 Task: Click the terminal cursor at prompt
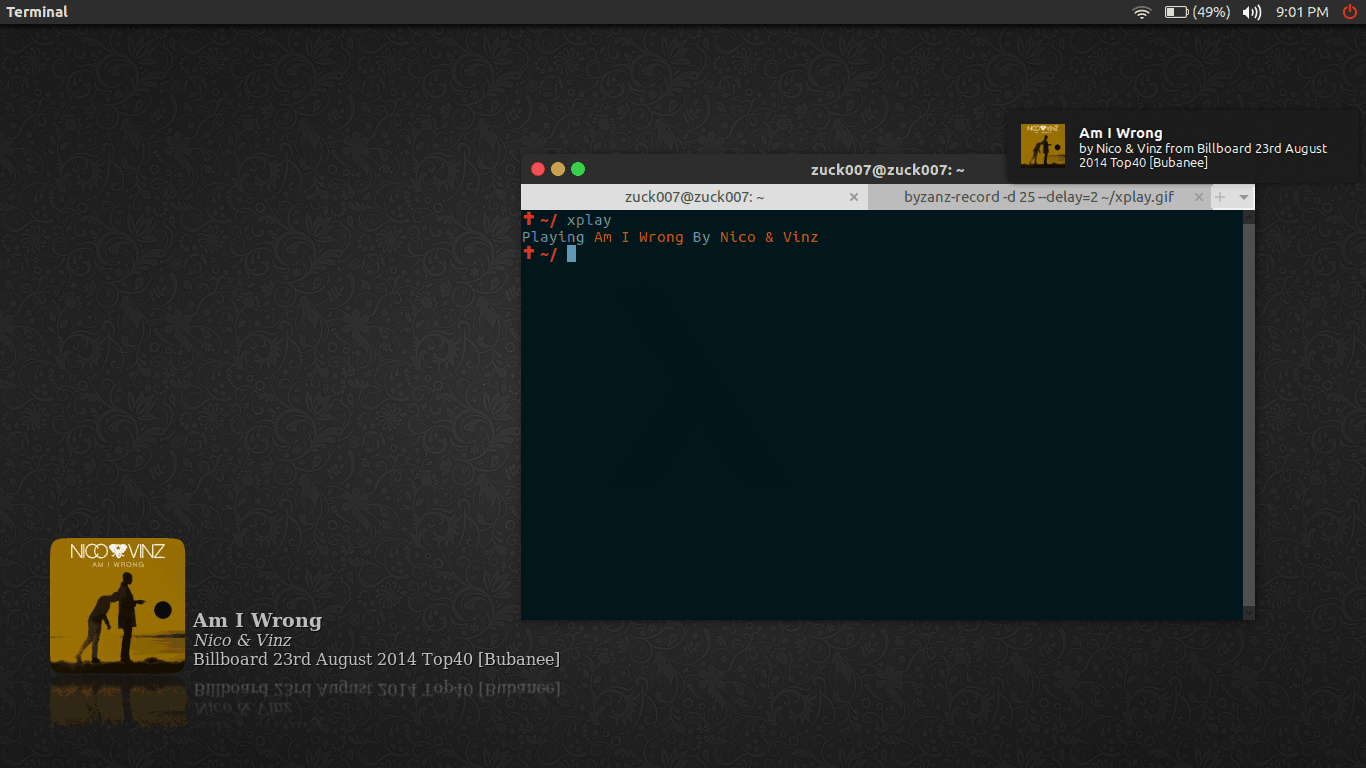pyautogui.click(x=571, y=254)
